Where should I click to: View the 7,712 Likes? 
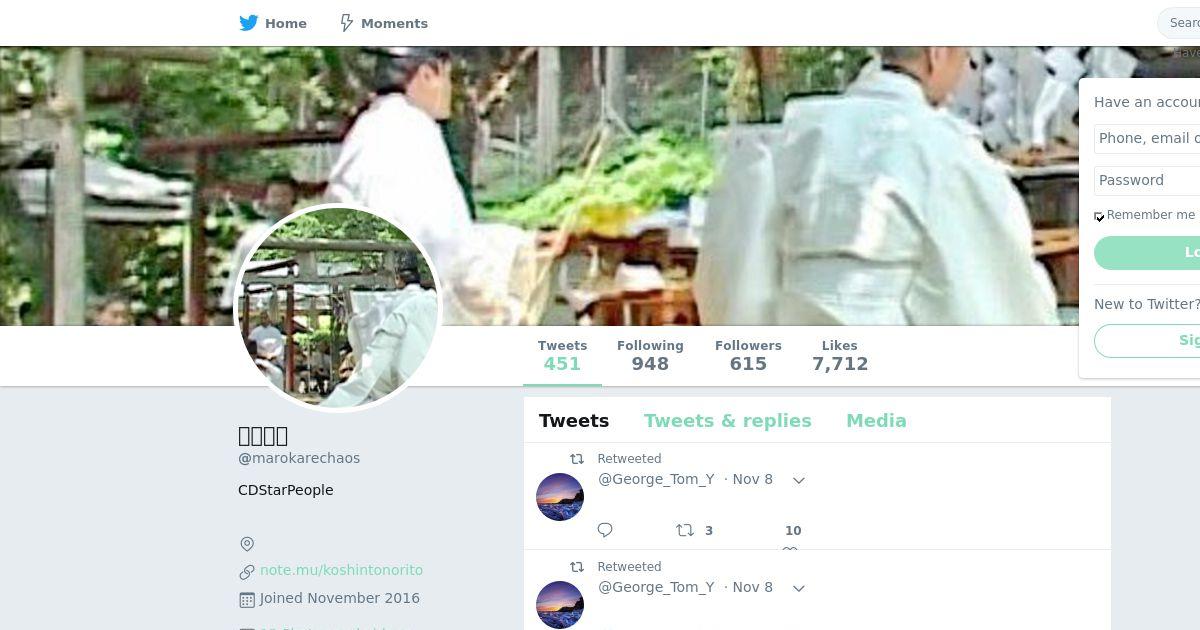(x=840, y=355)
